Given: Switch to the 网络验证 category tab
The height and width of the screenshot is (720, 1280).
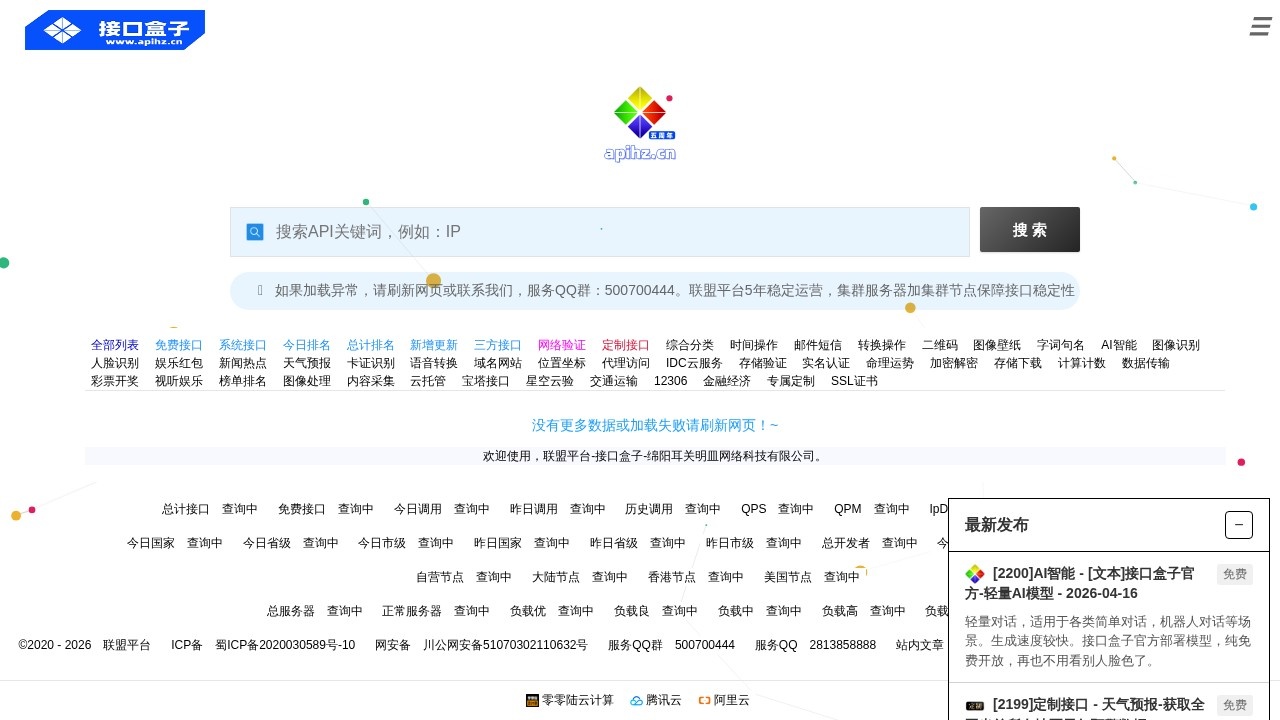Looking at the screenshot, I should [561, 345].
